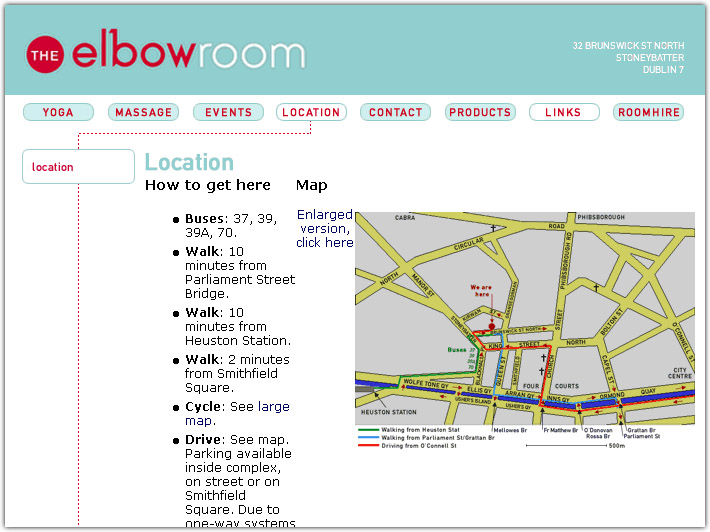Click the Parliament Street Bridge walk item
710x532 pixels.
[x=240, y=273]
